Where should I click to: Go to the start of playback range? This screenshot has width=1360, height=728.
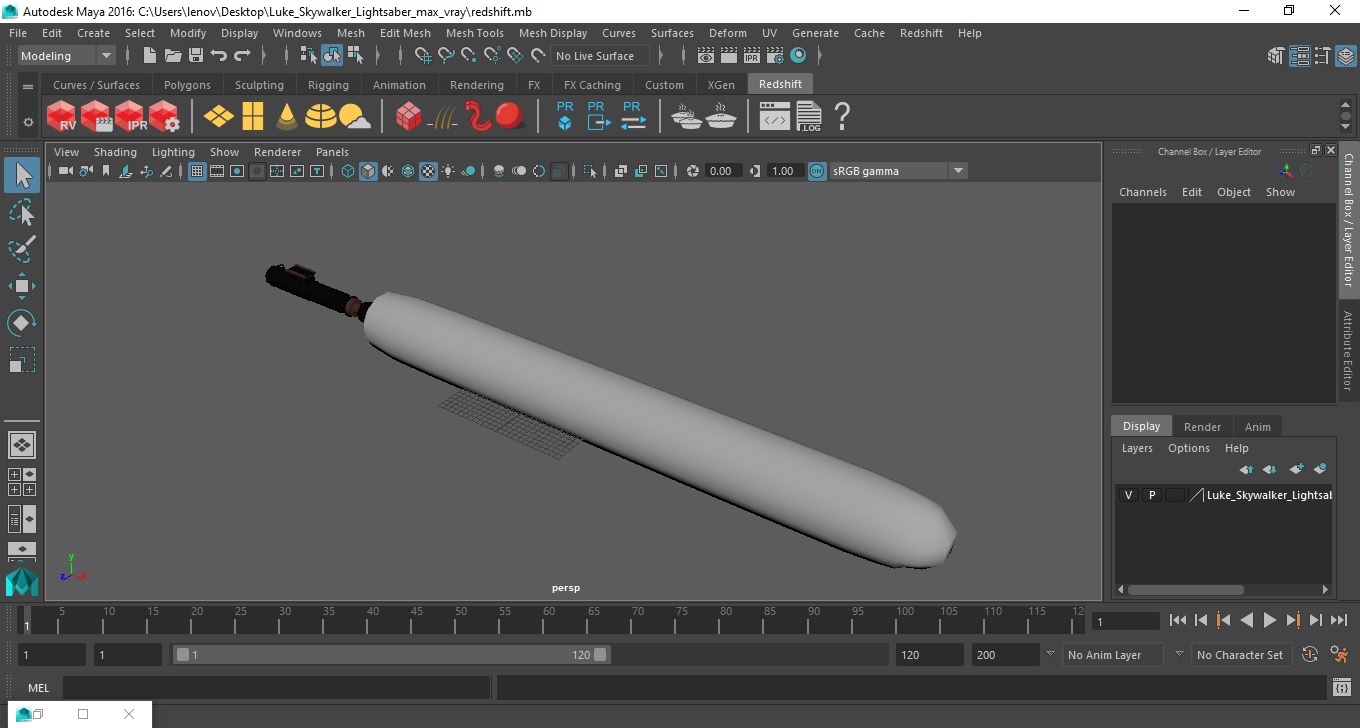[x=1178, y=621]
